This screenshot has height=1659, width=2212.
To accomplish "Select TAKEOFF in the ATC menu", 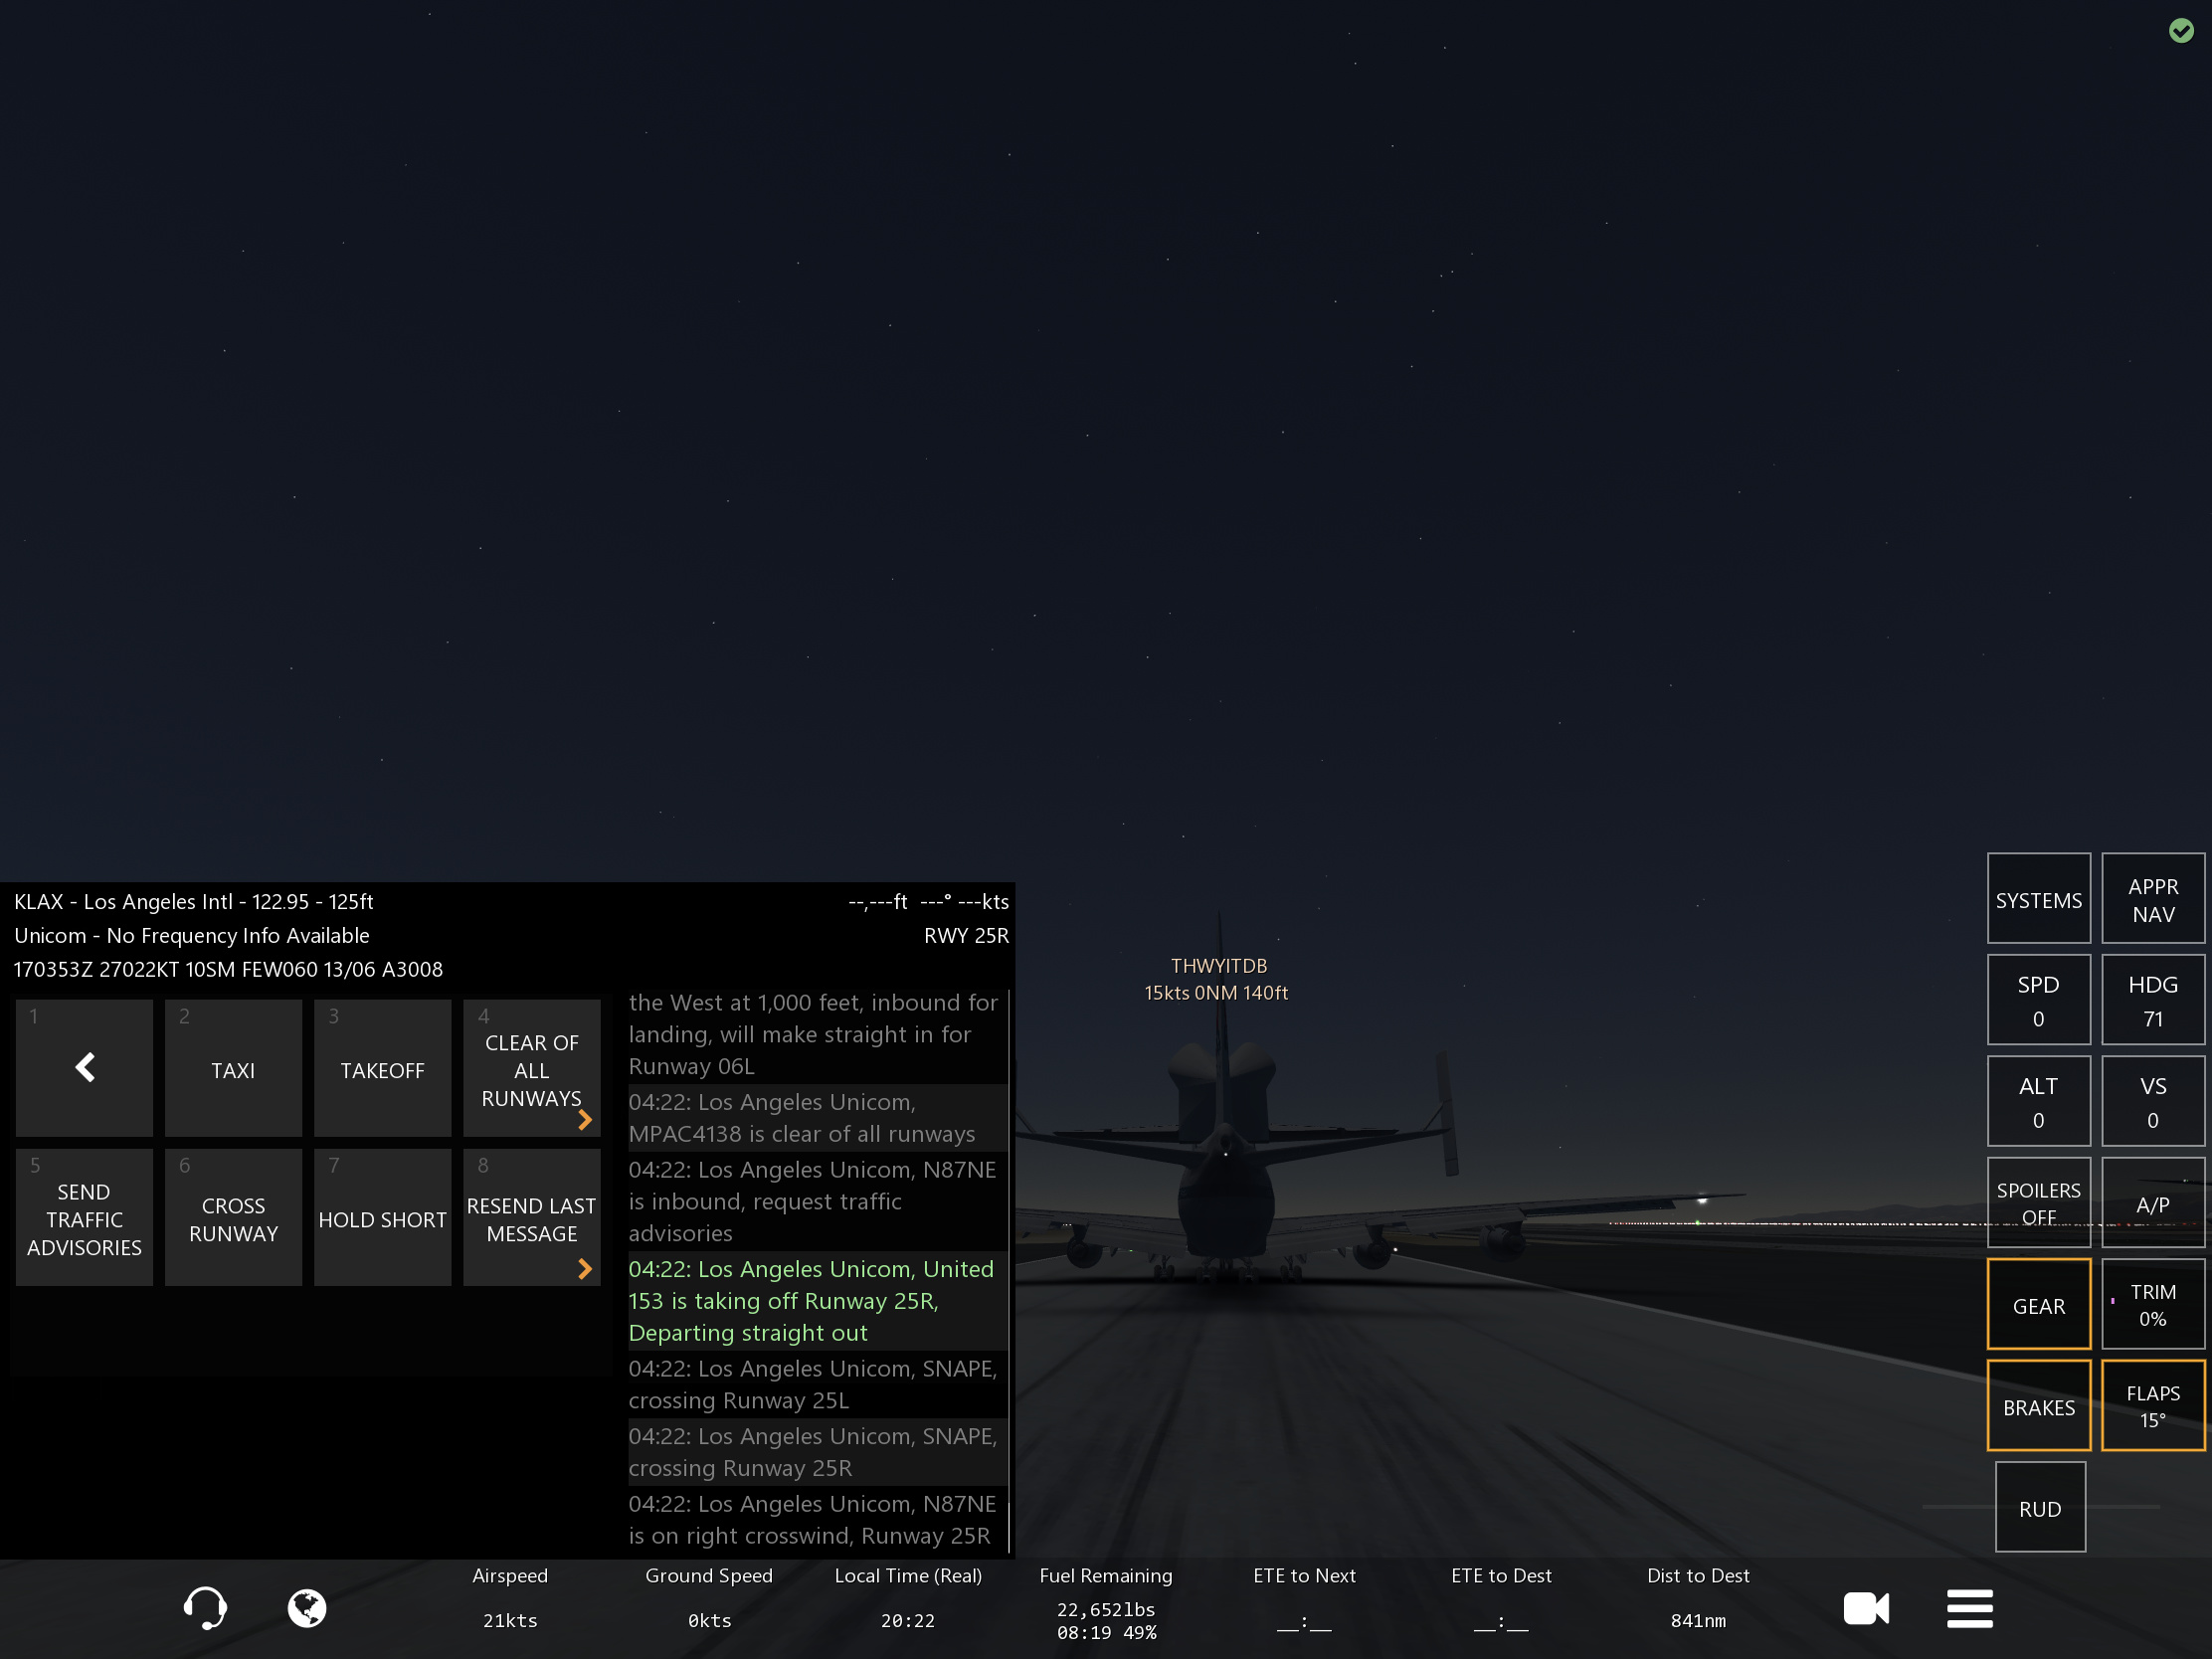I will 382,1069.
